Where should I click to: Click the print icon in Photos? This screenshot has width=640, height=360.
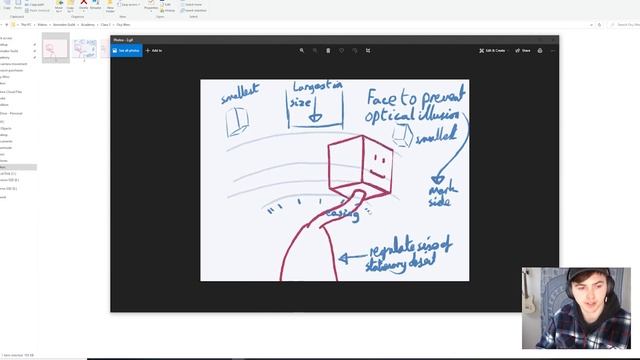tap(540, 51)
